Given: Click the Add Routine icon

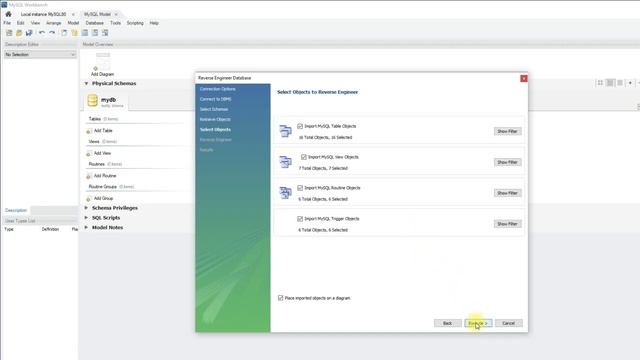Looking at the screenshot, I should coord(89,176).
